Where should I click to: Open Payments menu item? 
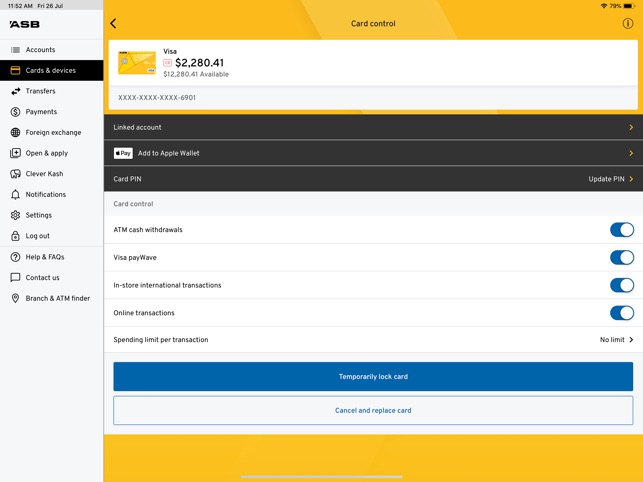tap(52, 112)
